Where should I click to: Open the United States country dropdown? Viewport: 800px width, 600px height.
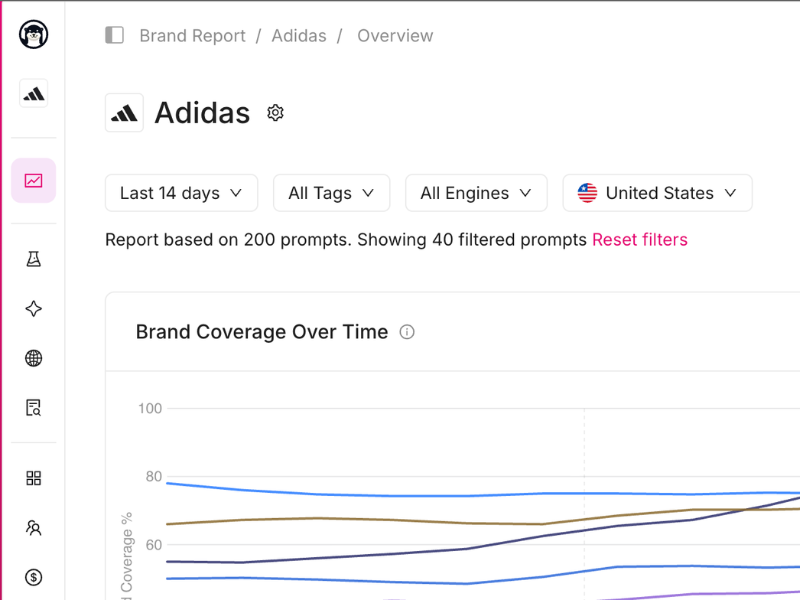point(658,193)
